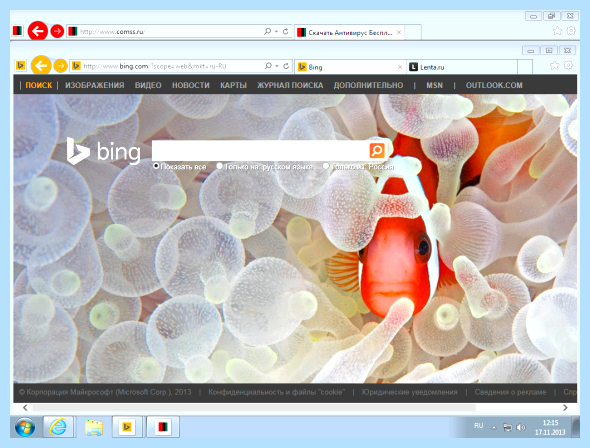The height and width of the screenshot is (448, 590).
Task: Open a new tab next to Lenta.ru
Action: [x=525, y=67]
